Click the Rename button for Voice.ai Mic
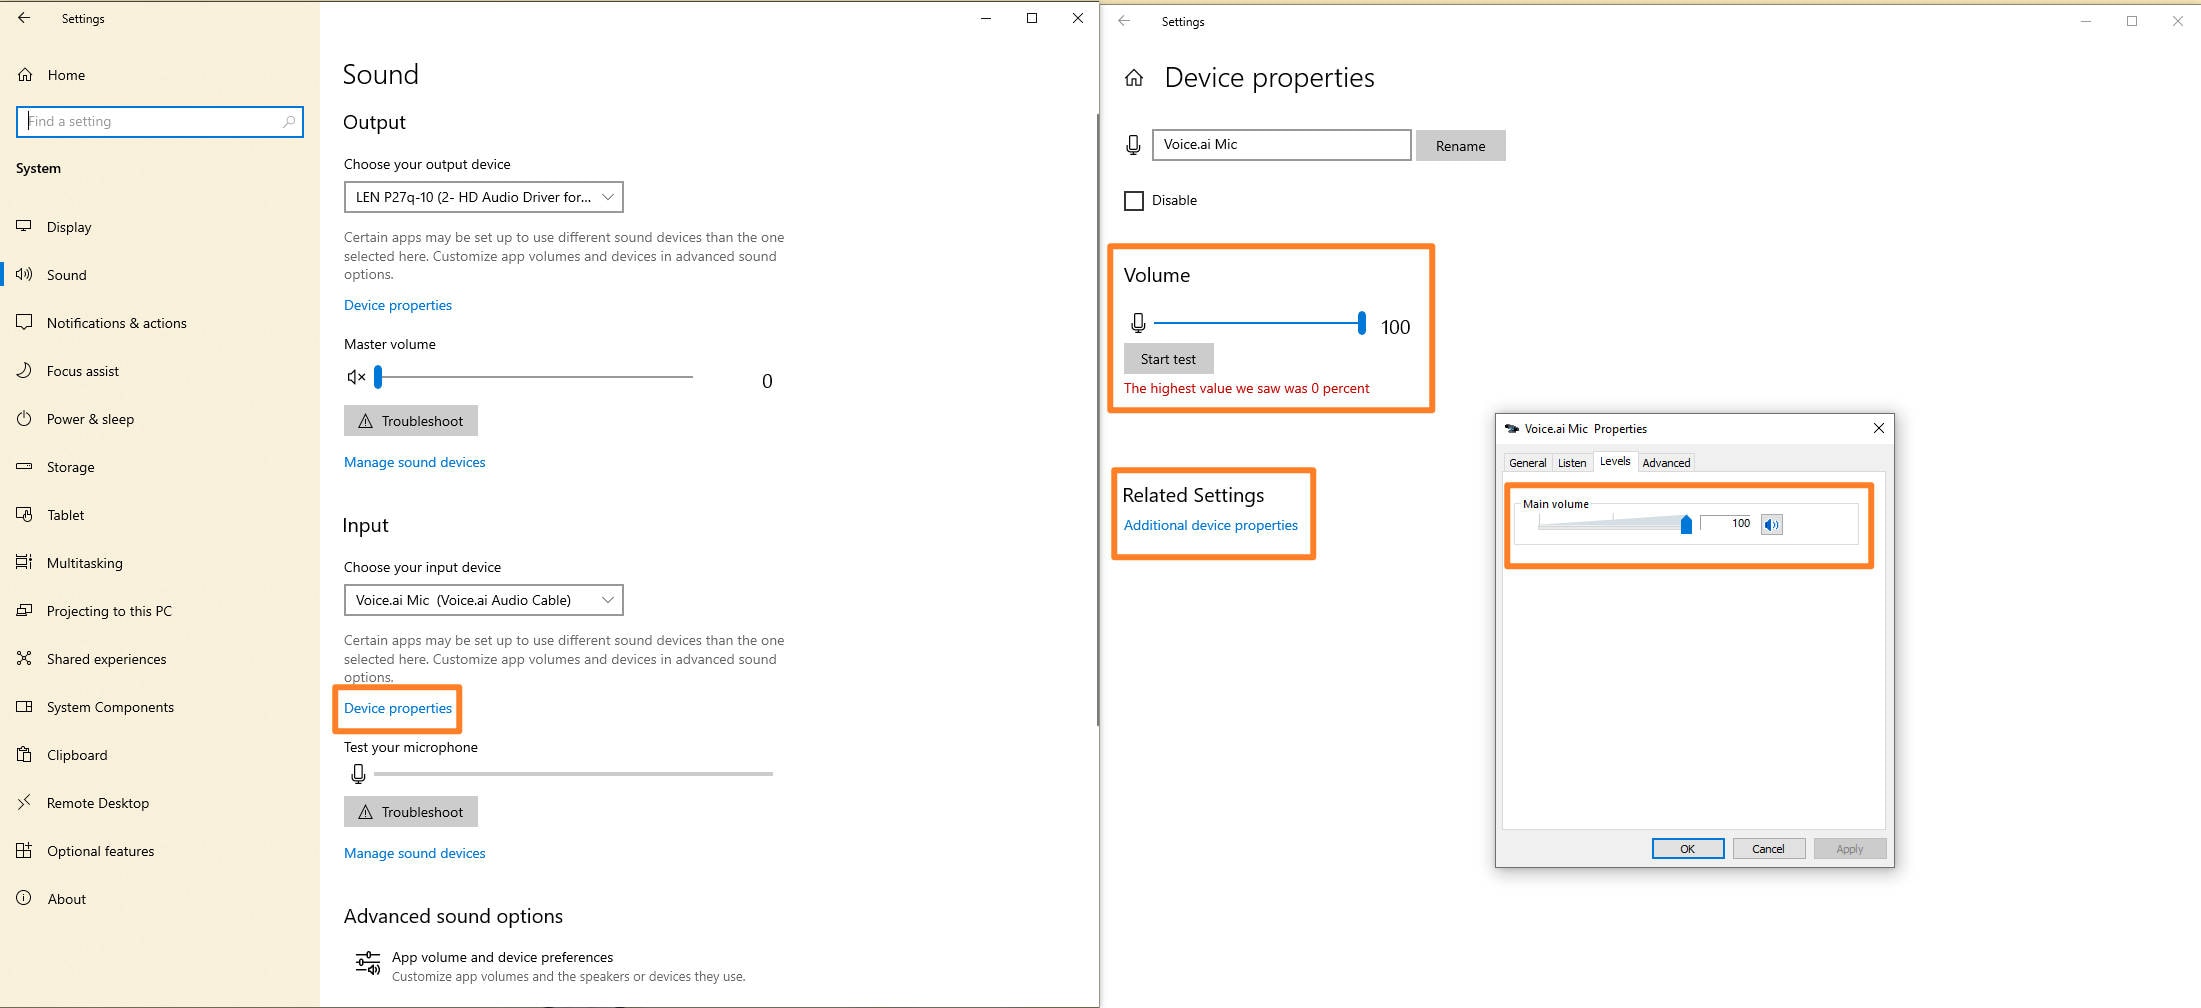This screenshot has width=2201, height=1008. [1461, 146]
